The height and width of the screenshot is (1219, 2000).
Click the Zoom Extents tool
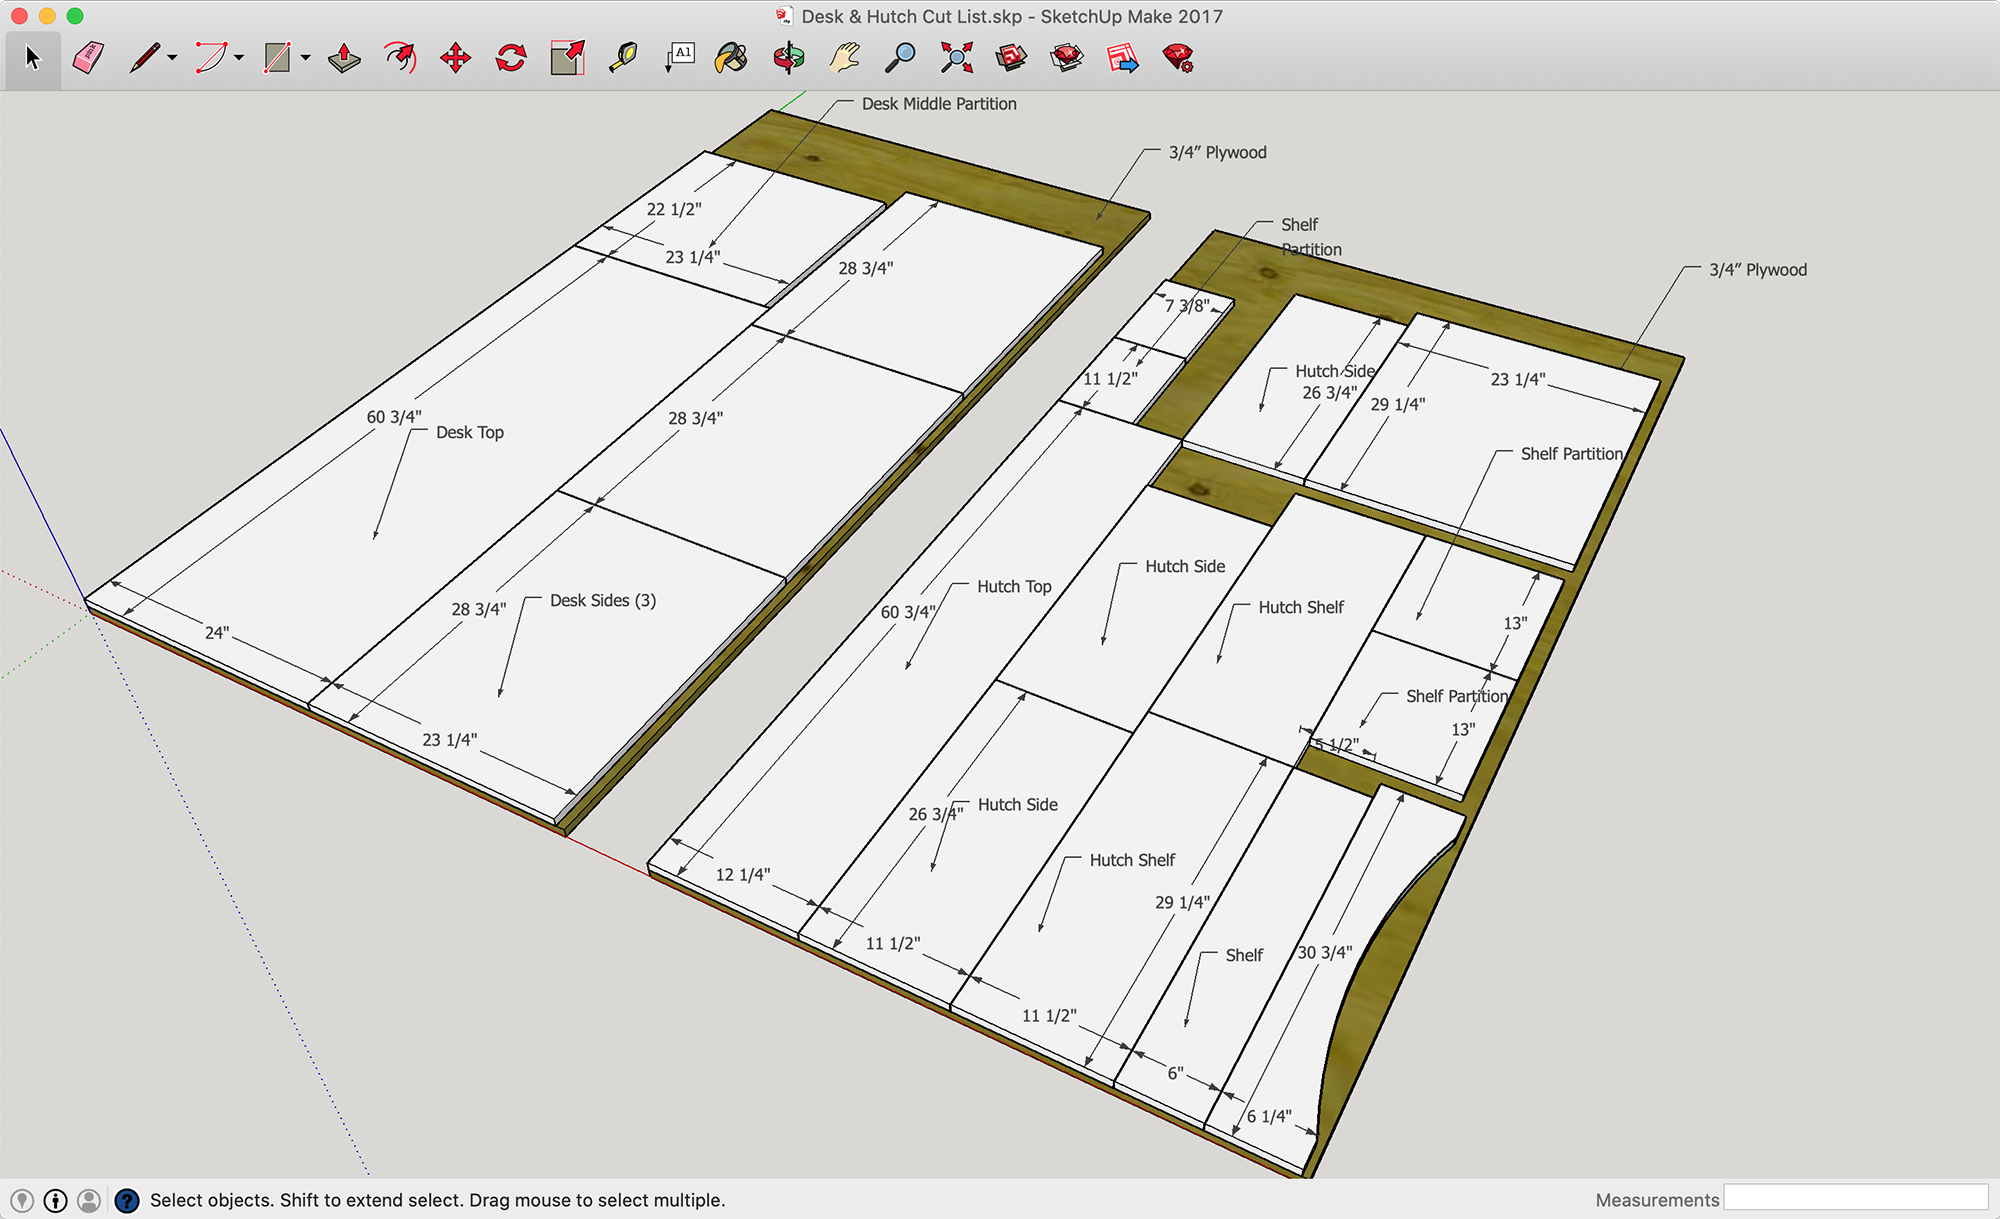click(957, 58)
